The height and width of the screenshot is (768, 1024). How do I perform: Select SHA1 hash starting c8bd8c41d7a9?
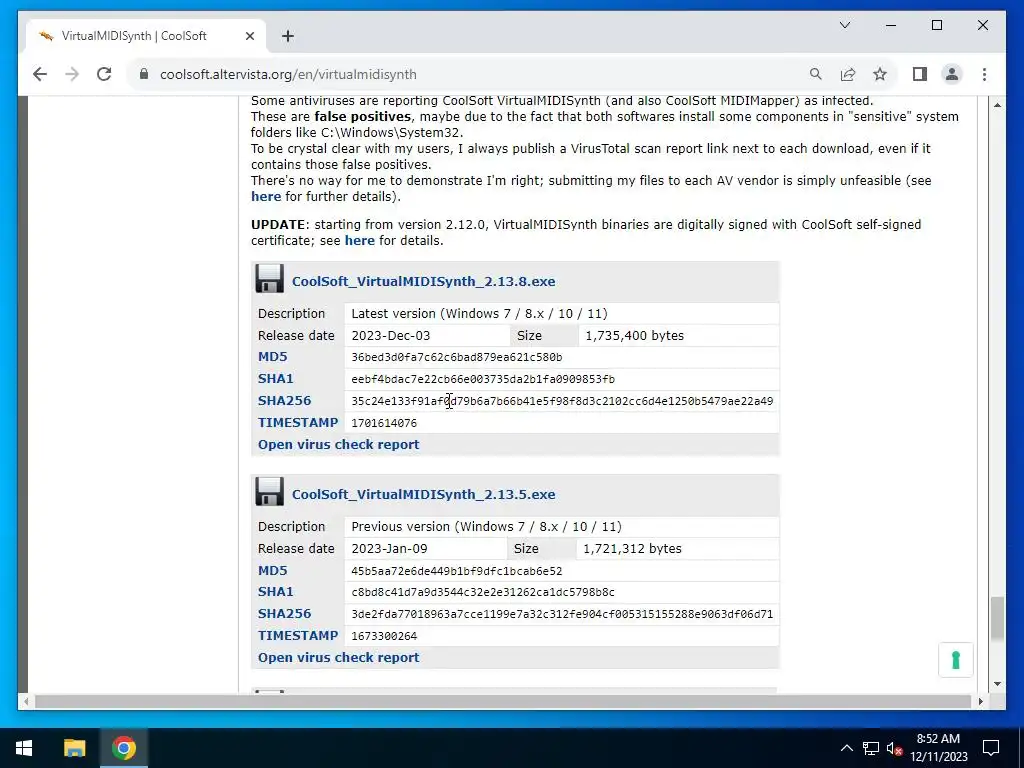coord(483,592)
